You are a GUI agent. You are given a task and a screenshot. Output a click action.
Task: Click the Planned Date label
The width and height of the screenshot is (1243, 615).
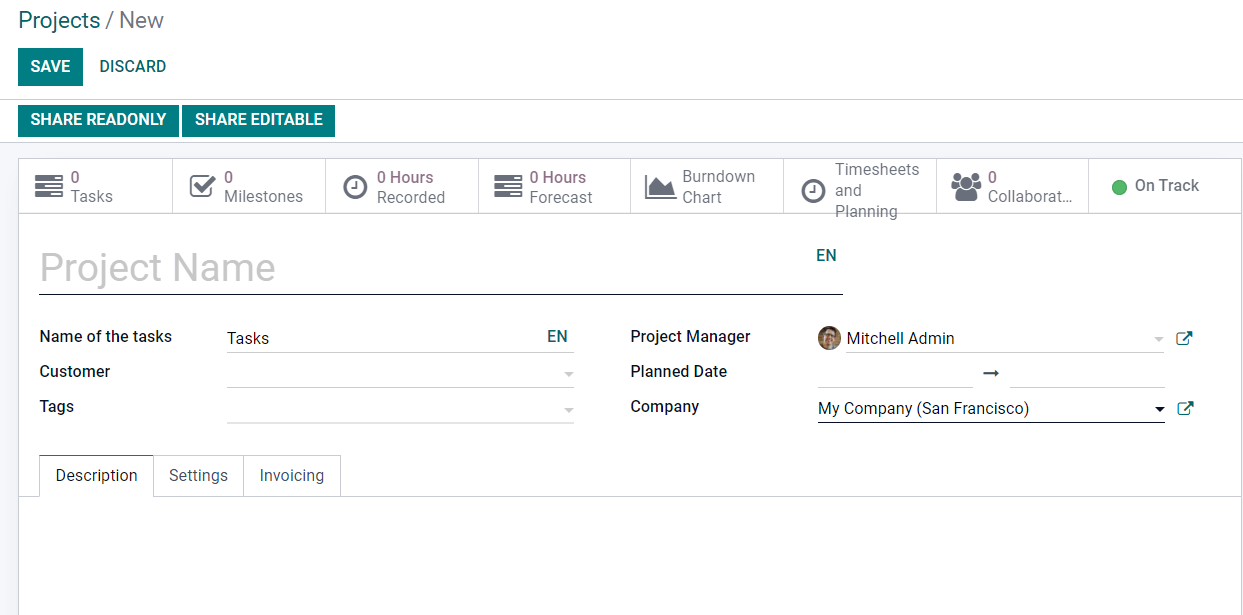click(x=679, y=372)
